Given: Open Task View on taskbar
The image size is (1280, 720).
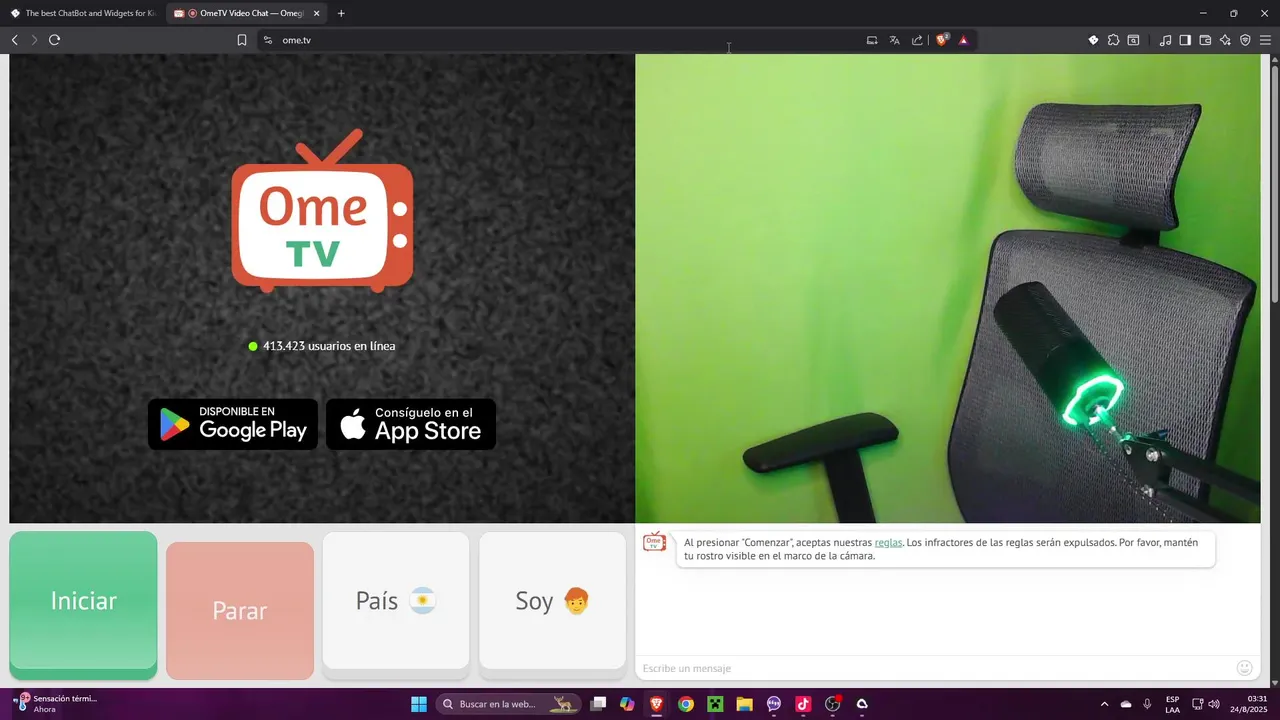Looking at the screenshot, I should [x=598, y=704].
